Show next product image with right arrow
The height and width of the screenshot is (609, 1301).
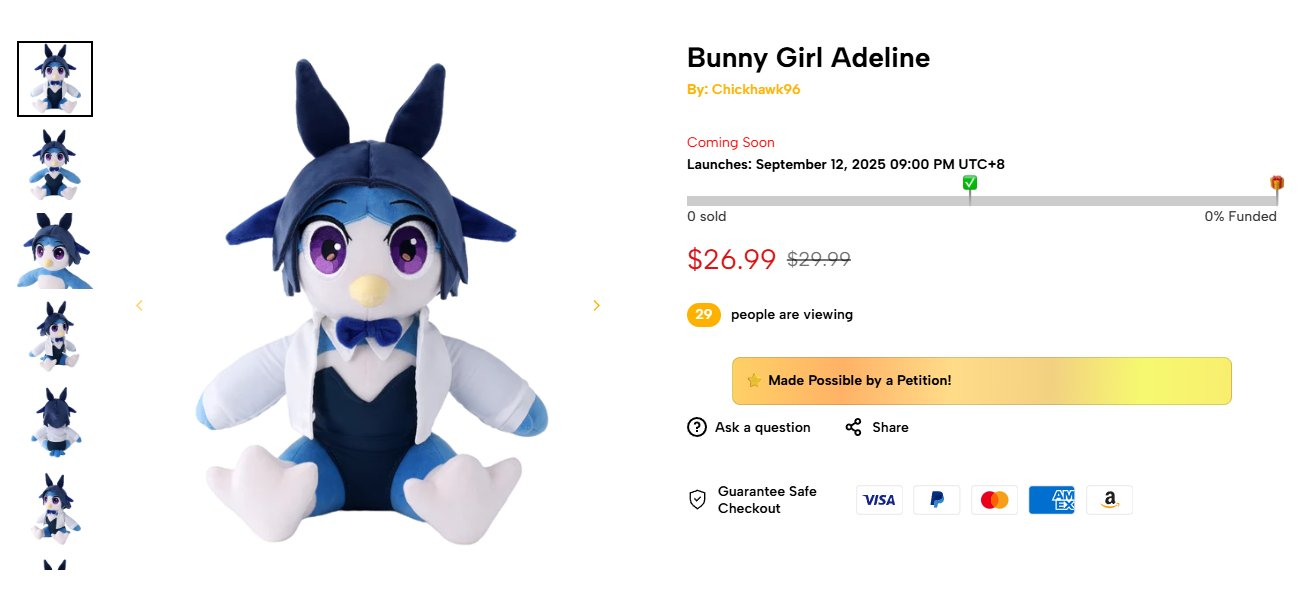[596, 306]
